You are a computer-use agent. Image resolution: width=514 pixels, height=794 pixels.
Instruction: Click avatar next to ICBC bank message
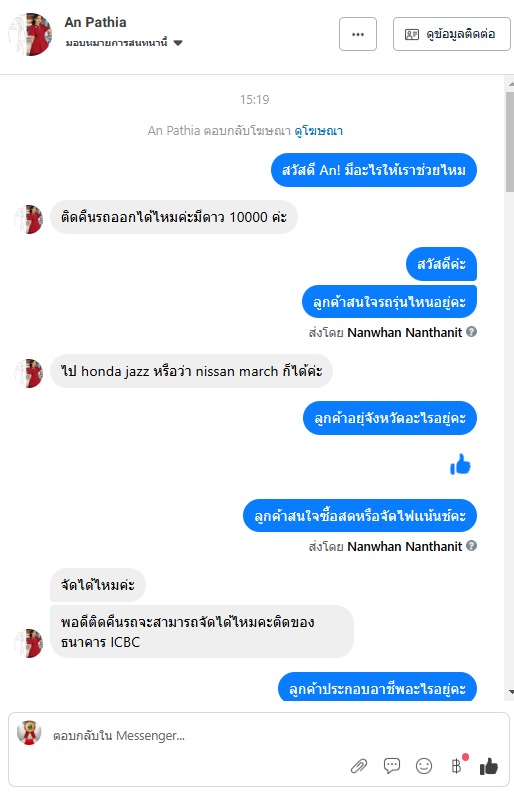point(28,643)
